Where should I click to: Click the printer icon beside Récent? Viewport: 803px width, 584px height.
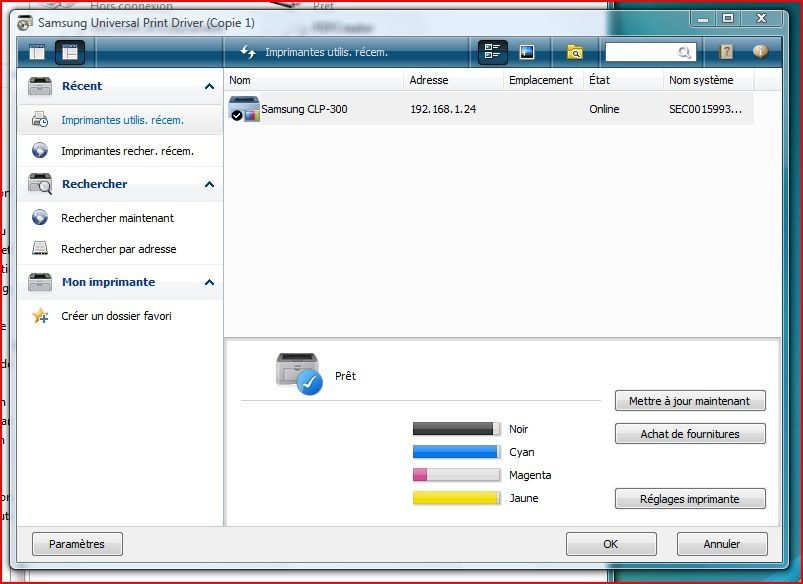40,86
